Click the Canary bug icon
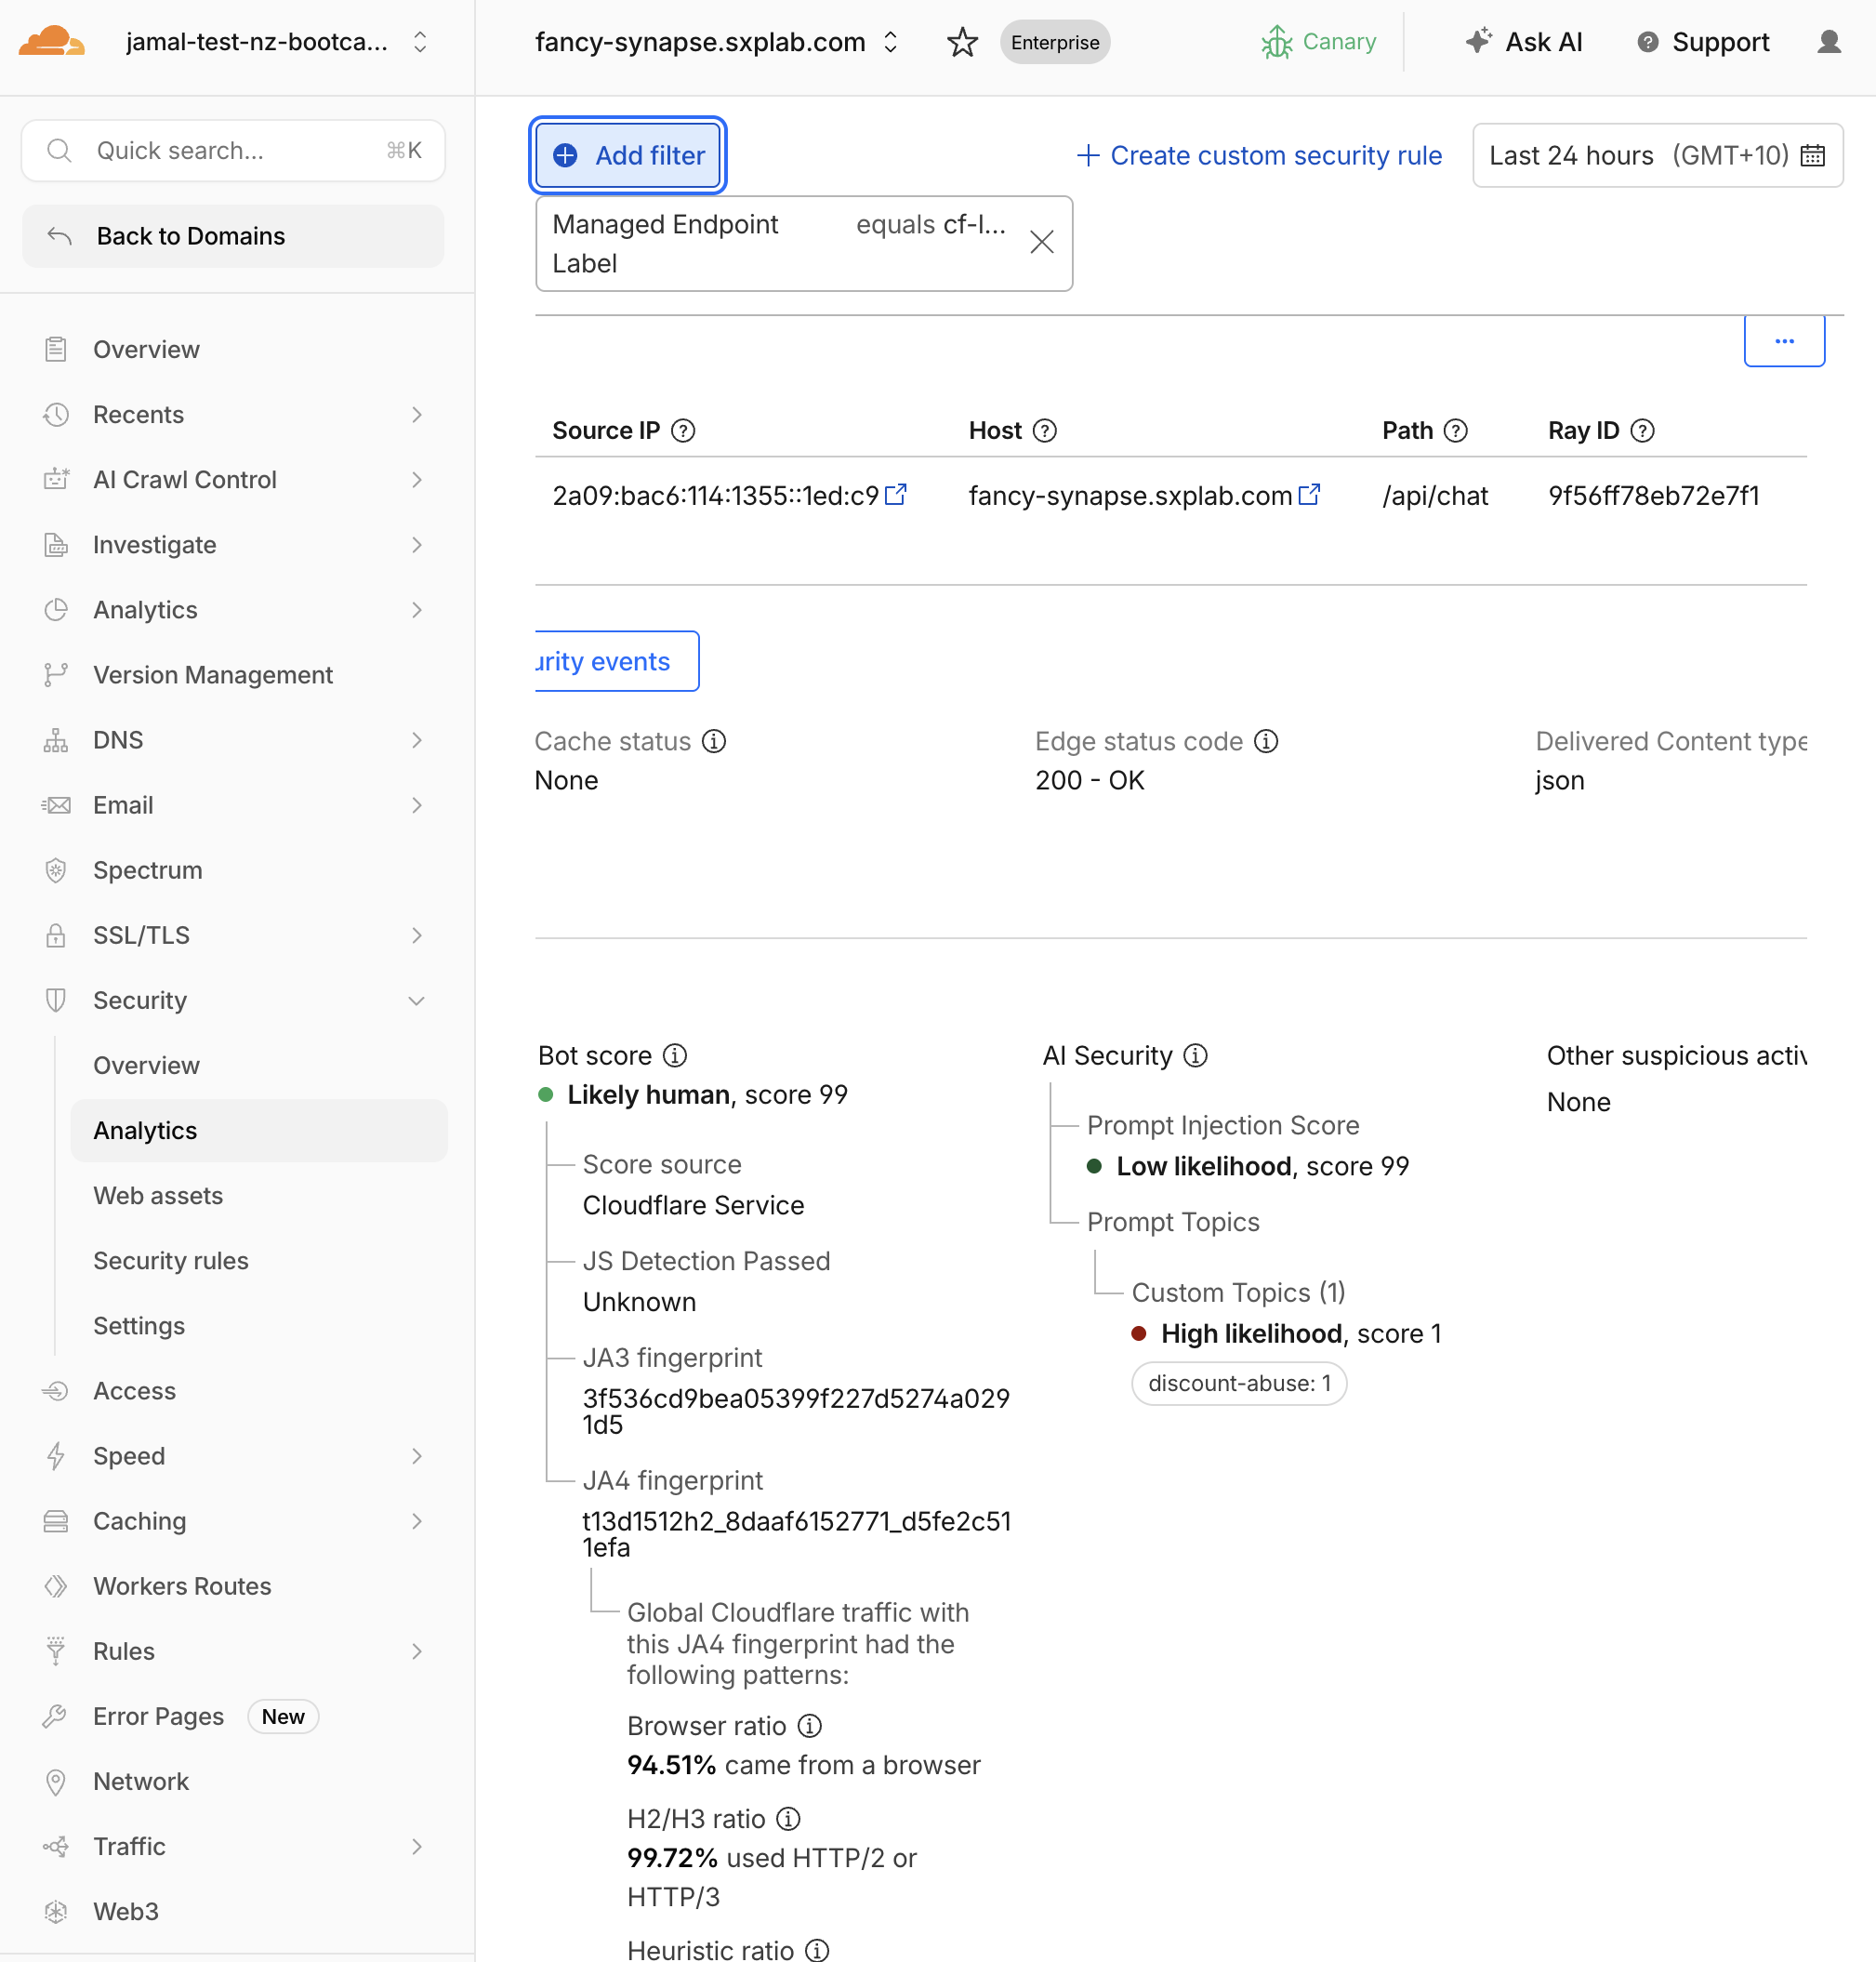Screen dimensions: 1876x1962 1276,42
